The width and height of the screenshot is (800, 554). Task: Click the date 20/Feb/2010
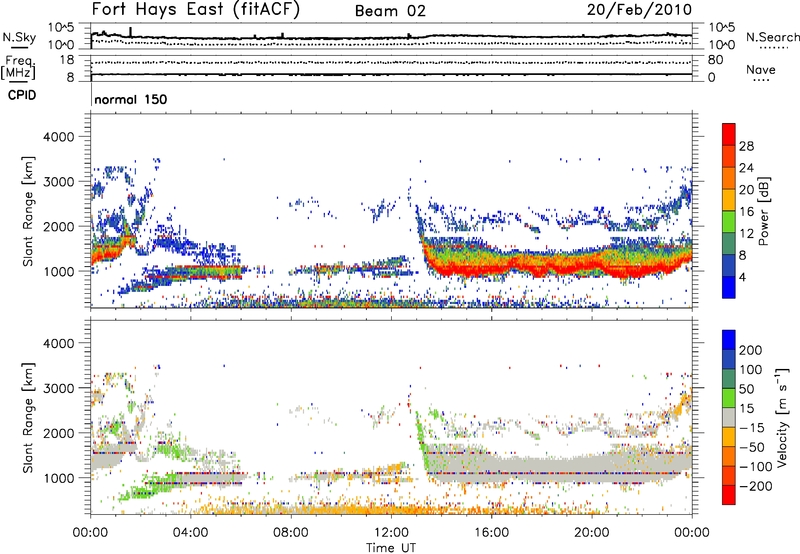(x=639, y=10)
